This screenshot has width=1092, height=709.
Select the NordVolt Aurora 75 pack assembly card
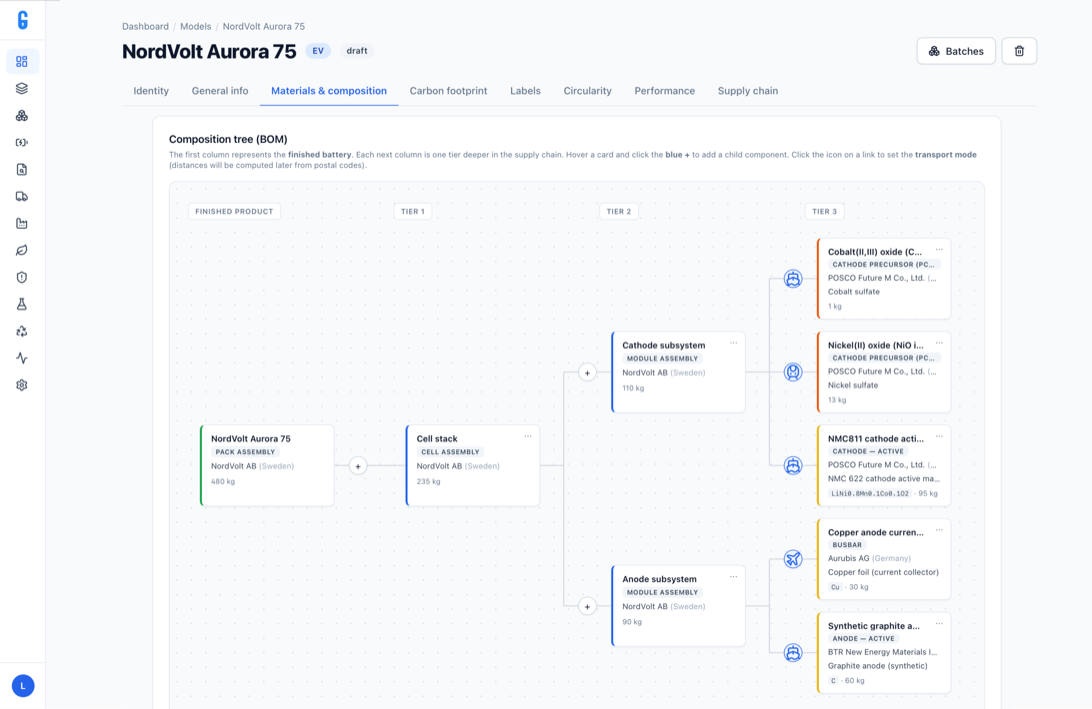(267, 465)
